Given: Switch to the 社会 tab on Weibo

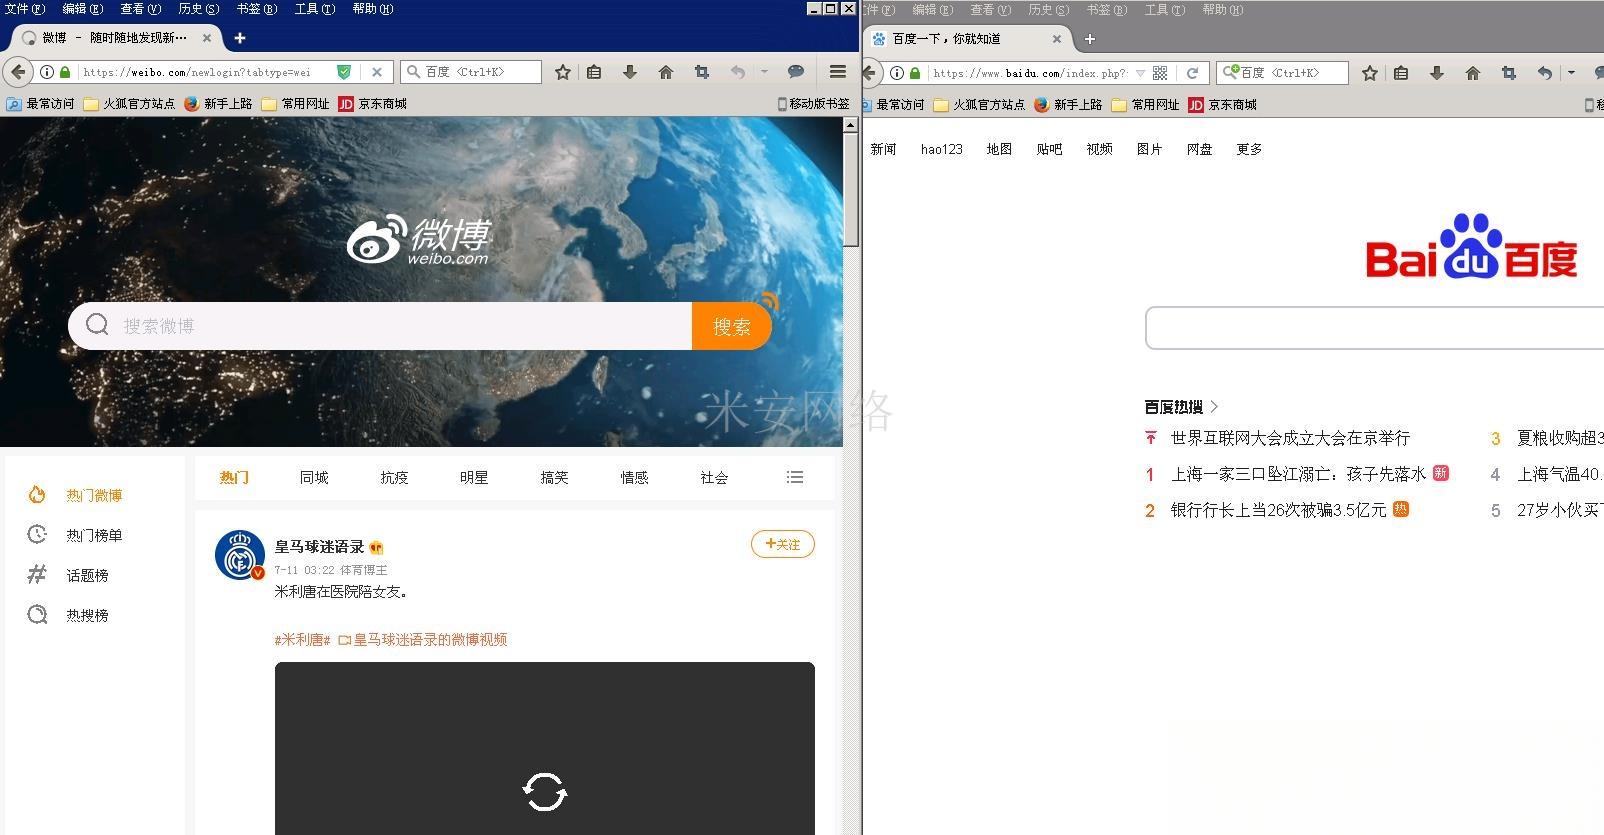Looking at the screenshot, I should tap(714, 477).
